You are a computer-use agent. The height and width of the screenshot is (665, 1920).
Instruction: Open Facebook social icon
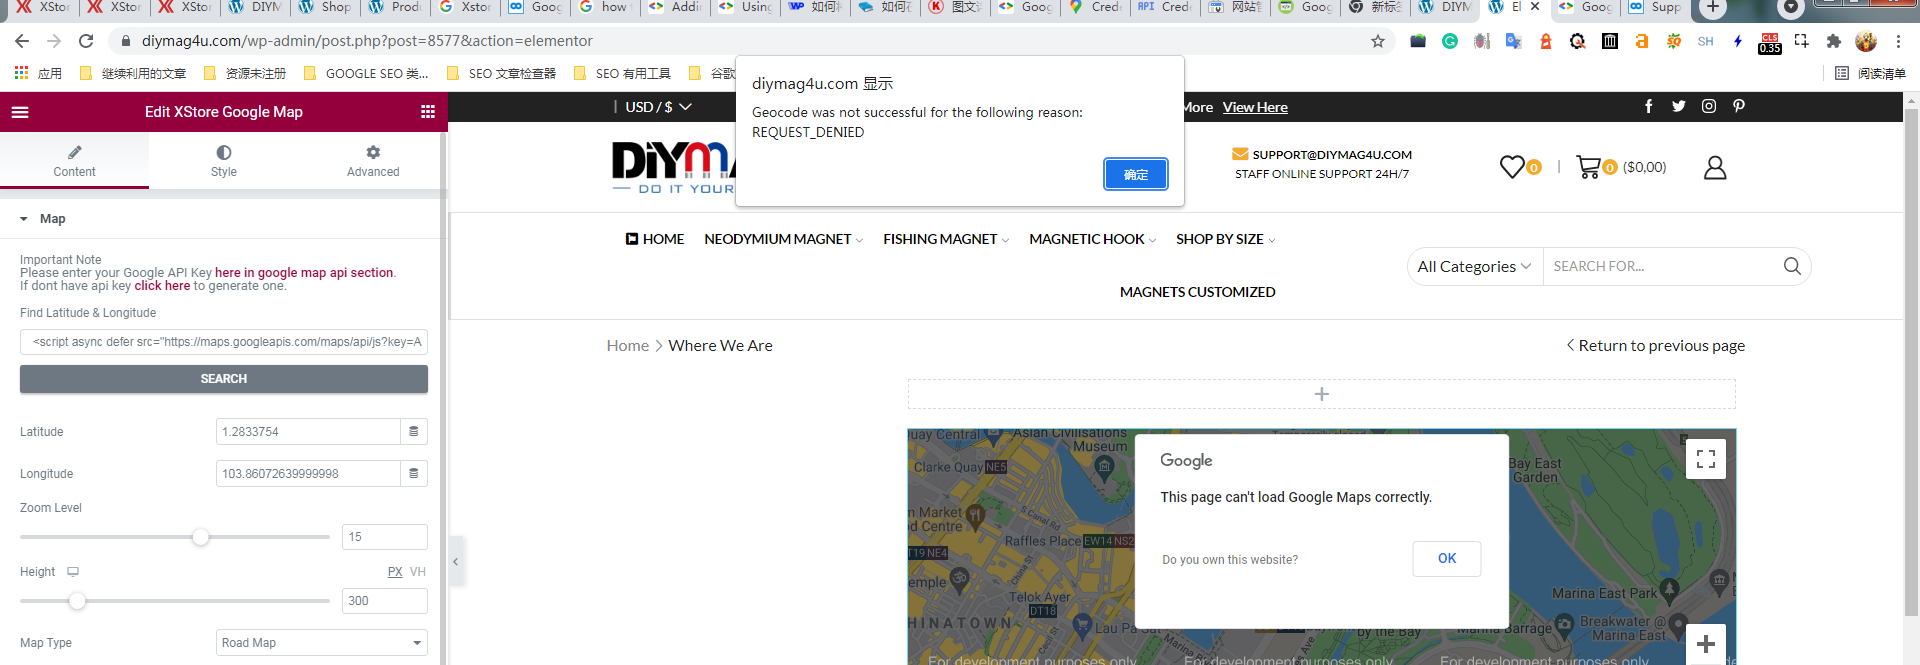pos(1649,106)
